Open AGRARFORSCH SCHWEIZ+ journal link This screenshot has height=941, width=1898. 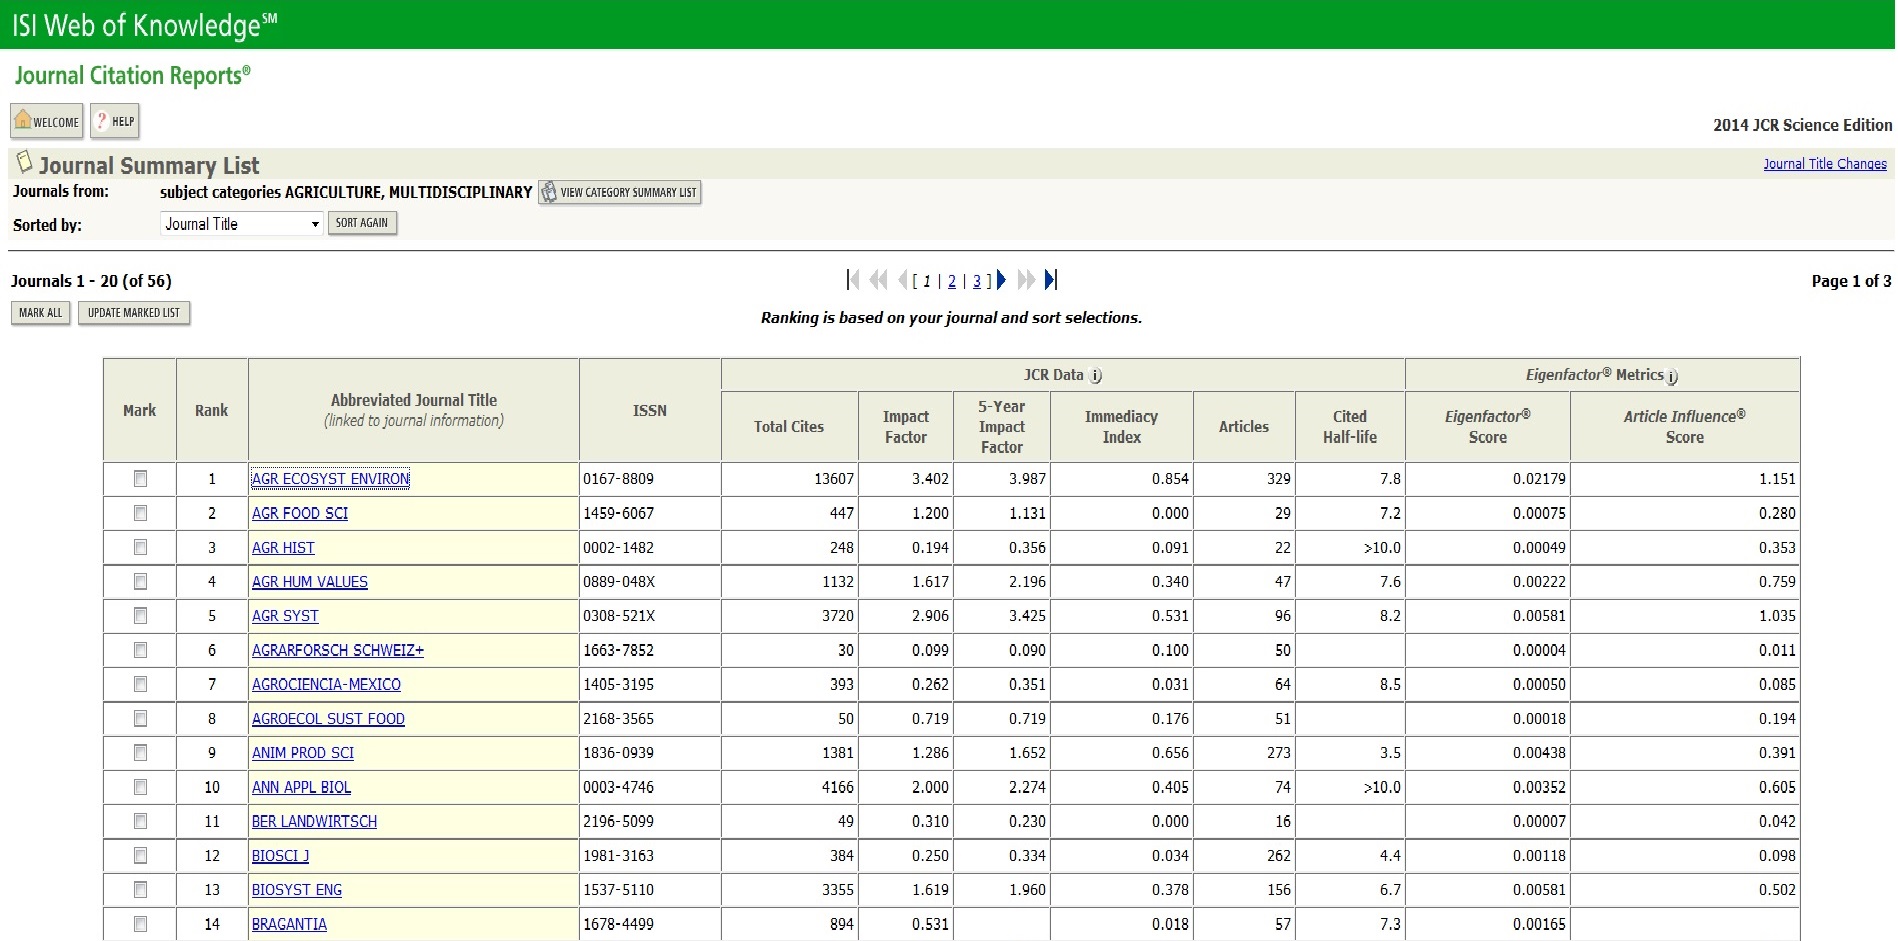[x=338, y=650]
